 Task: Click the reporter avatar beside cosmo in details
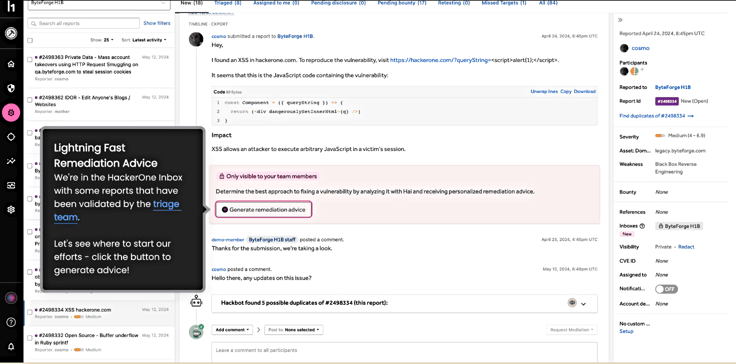pos(624,48)
